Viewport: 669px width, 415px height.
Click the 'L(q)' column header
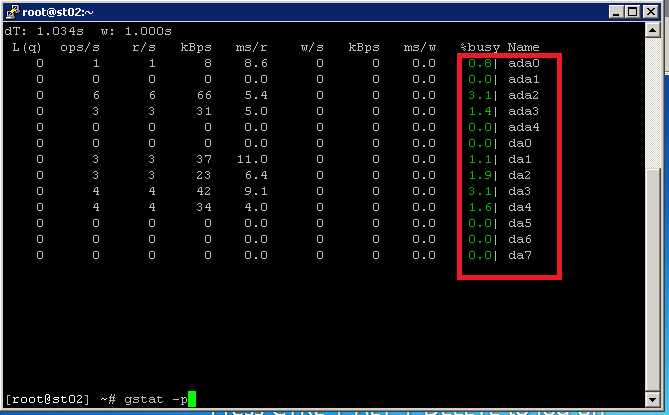pyautogui.click(x=26, y=47)
